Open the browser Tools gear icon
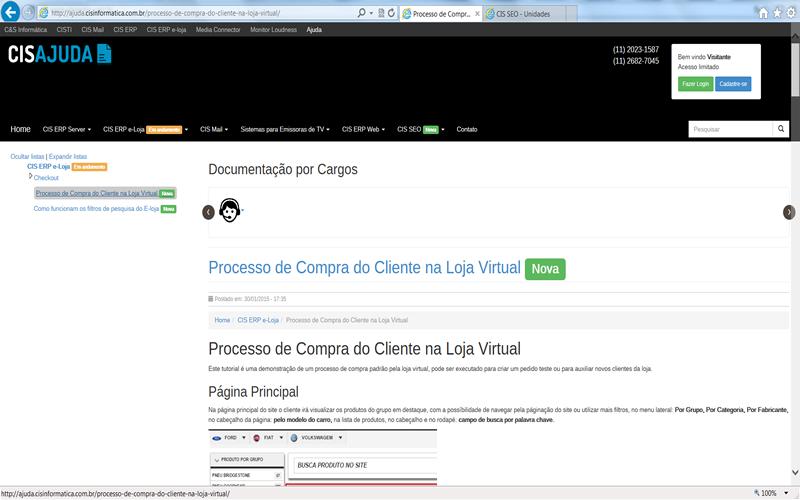 pyautogui.click(x=791, y=13)
